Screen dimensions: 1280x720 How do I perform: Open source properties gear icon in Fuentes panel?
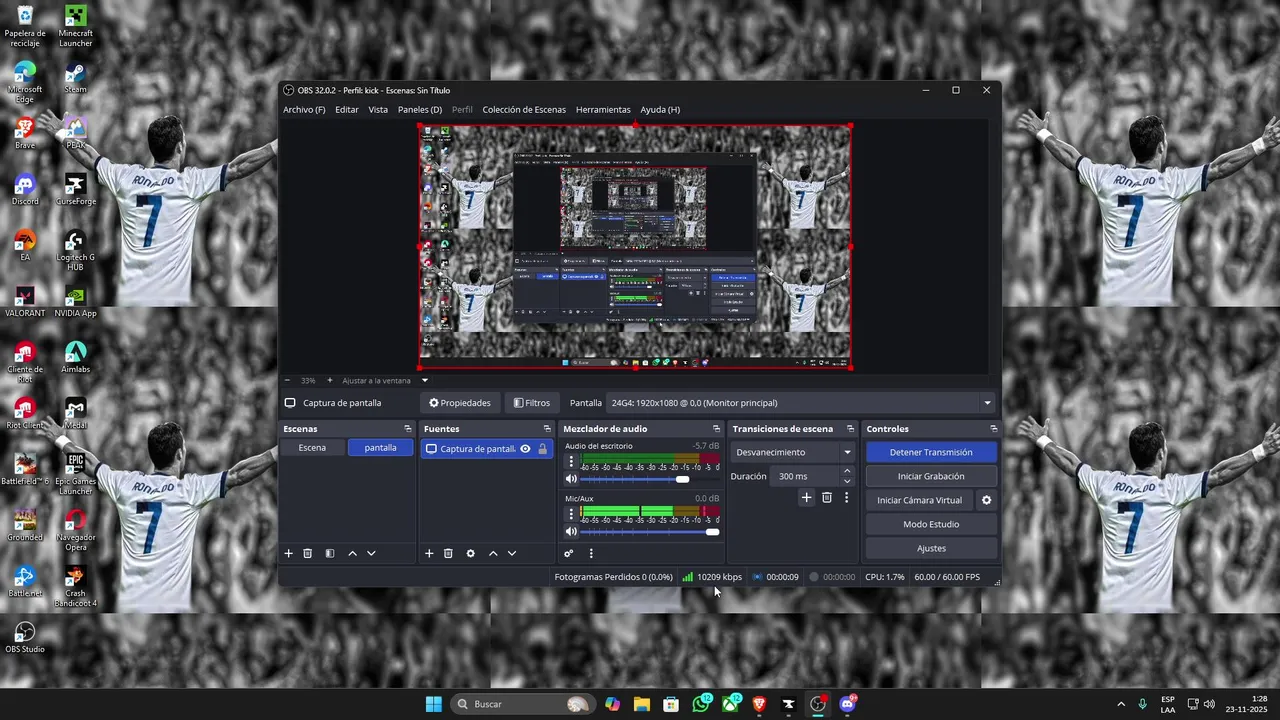point(471,553)
